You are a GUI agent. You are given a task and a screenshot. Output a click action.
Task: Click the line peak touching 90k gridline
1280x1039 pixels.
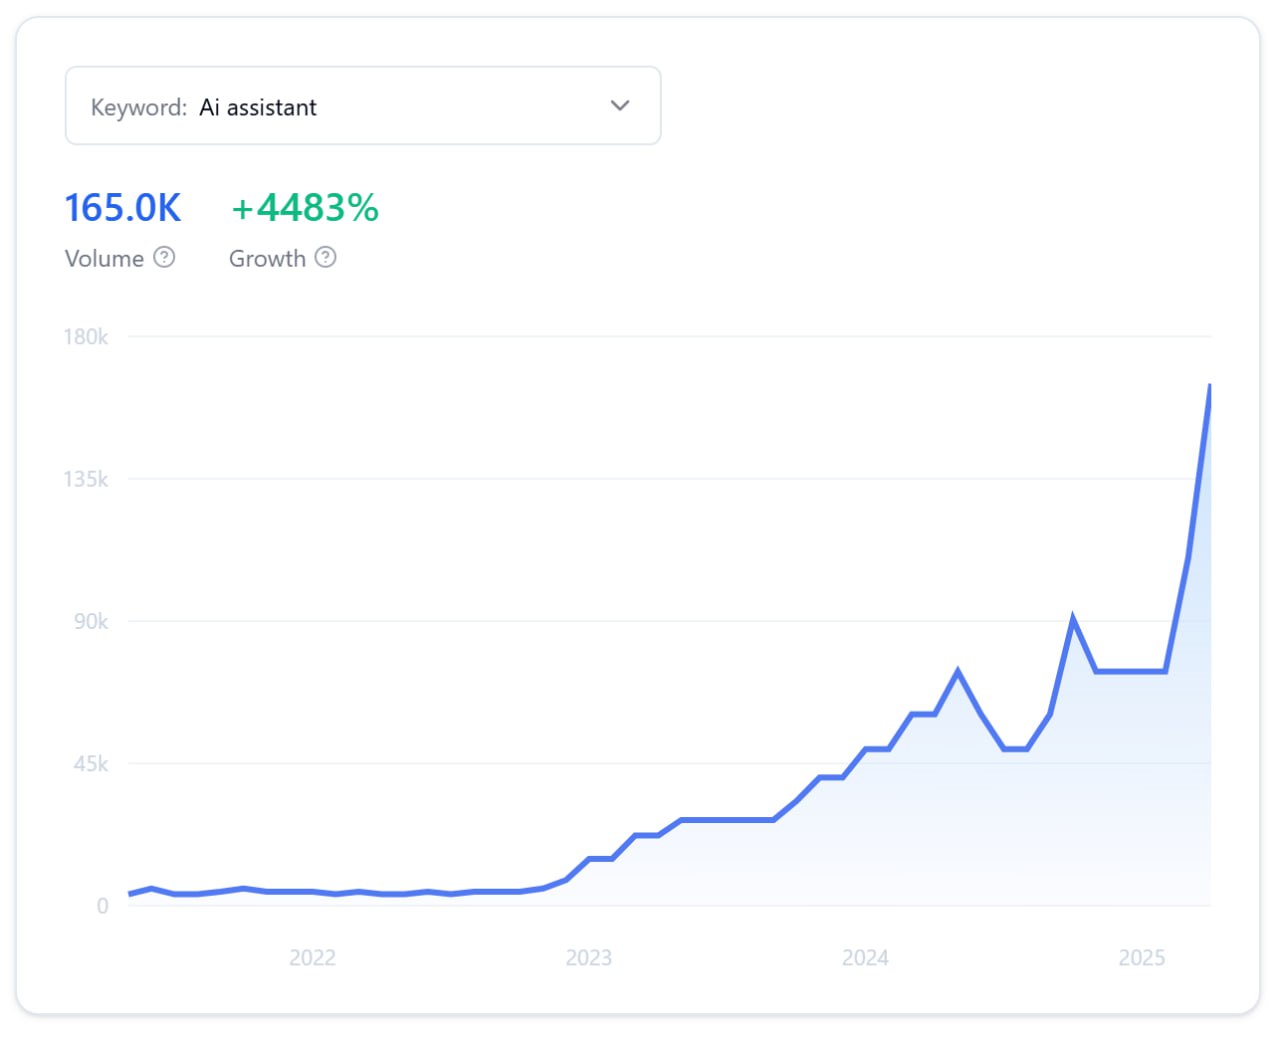pos(1073,619)
